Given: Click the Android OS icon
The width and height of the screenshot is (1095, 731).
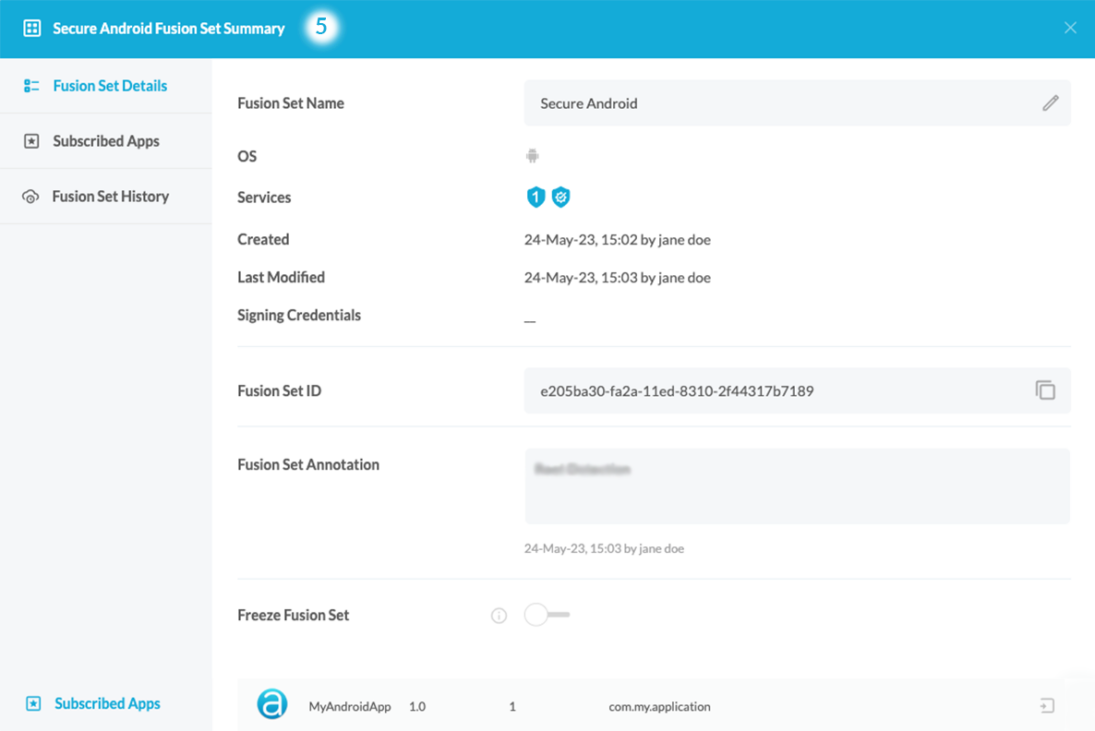Looking at the screenshot, I should 532,156.
